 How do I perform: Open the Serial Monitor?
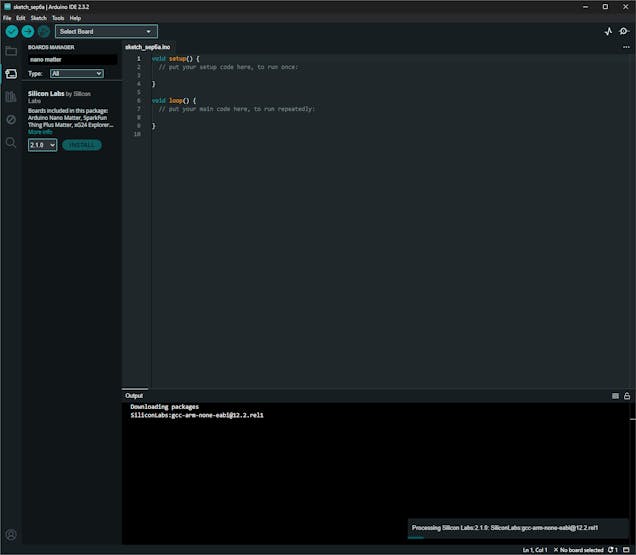(624, 32)
